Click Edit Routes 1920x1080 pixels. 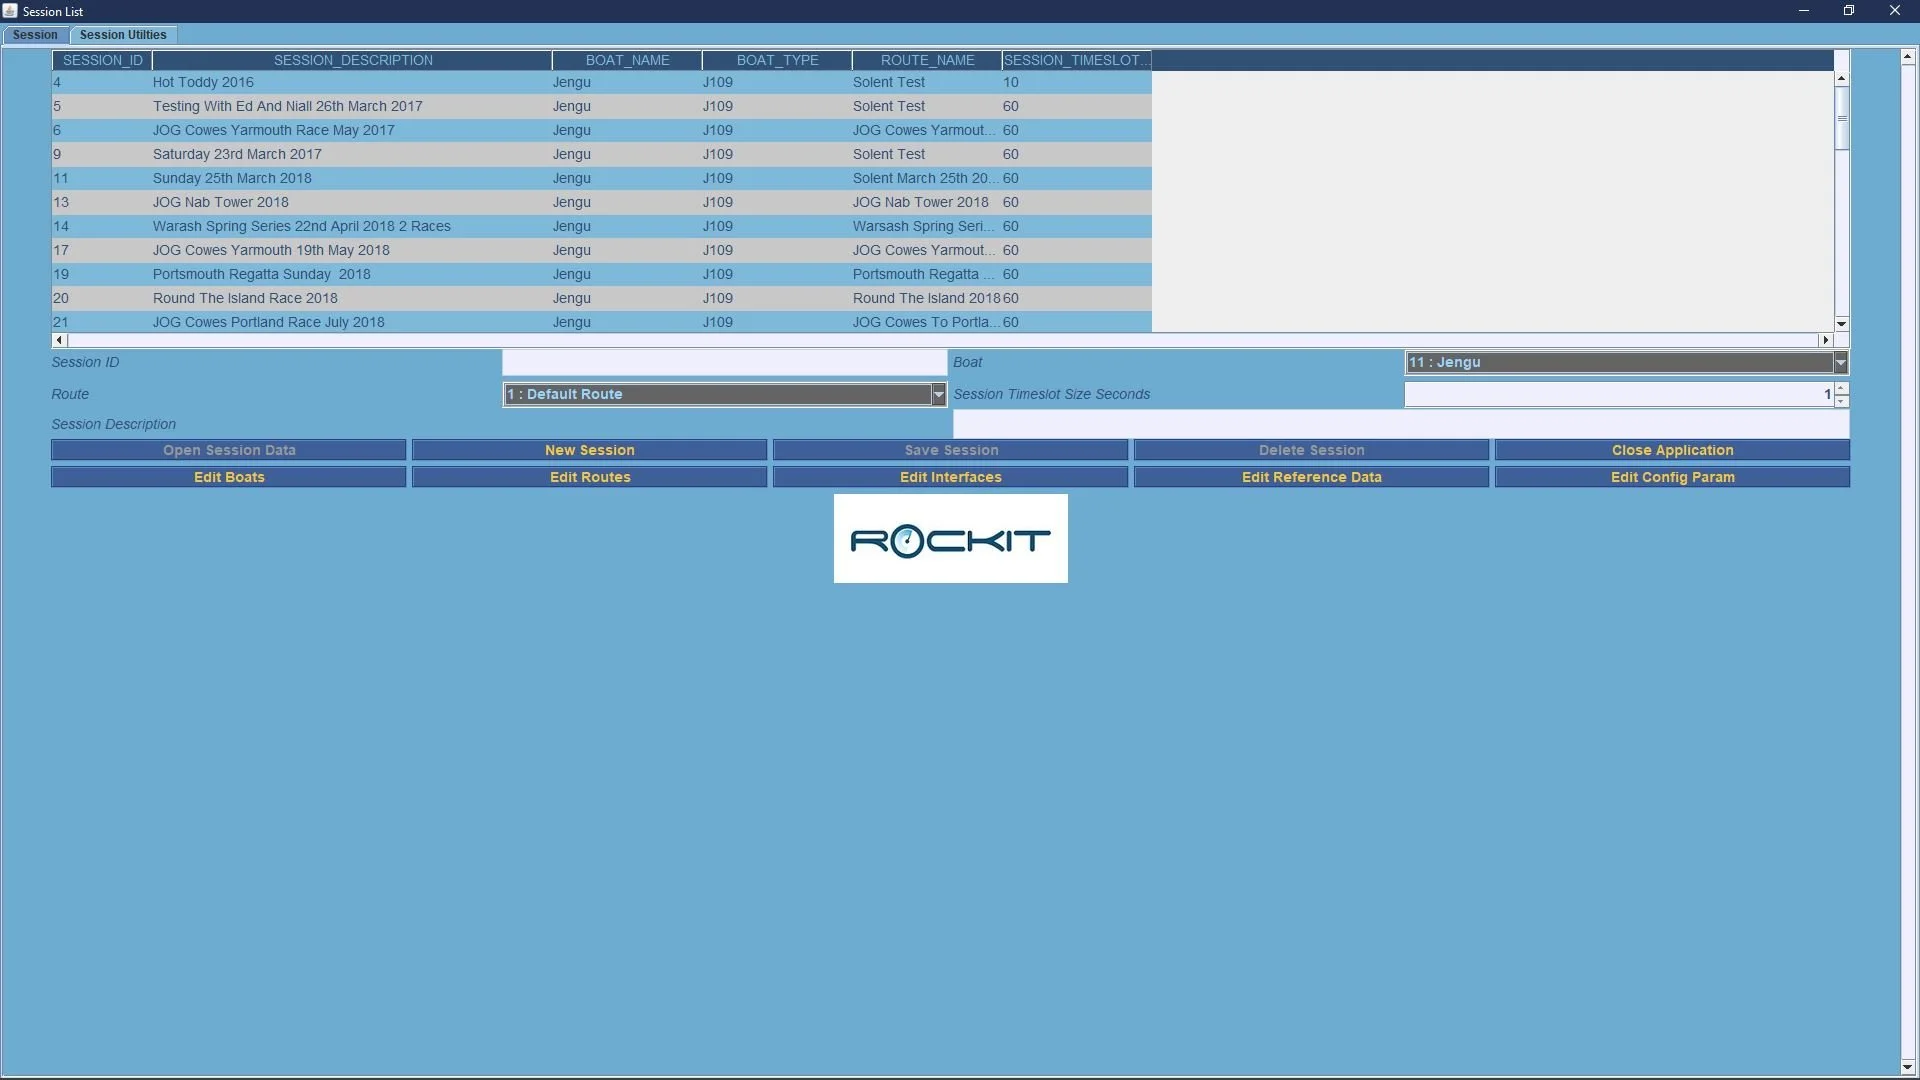[x=589, y=477]
